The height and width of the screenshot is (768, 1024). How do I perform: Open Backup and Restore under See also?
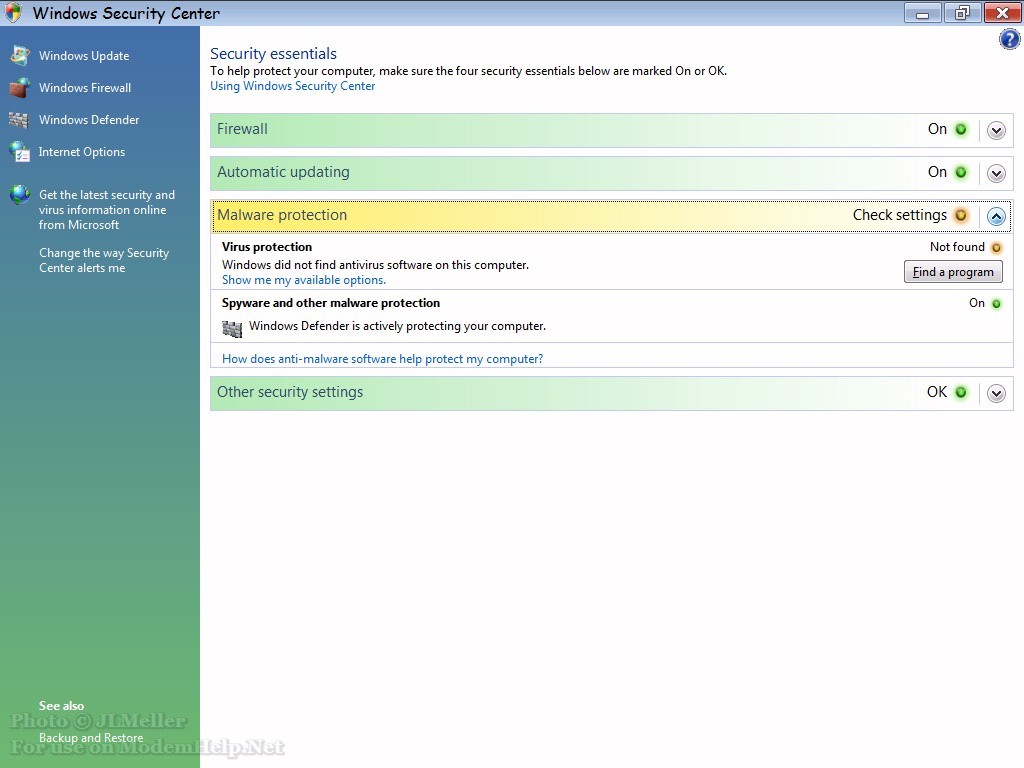click(x=91, y=737)
